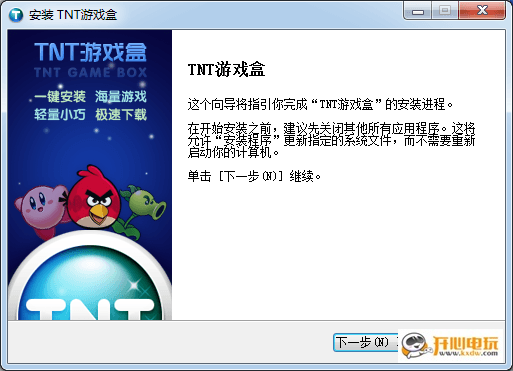
Task: Click the text 这个向导将指引你完成“TNT游戏盒”的安装进程
Action: 320,105
